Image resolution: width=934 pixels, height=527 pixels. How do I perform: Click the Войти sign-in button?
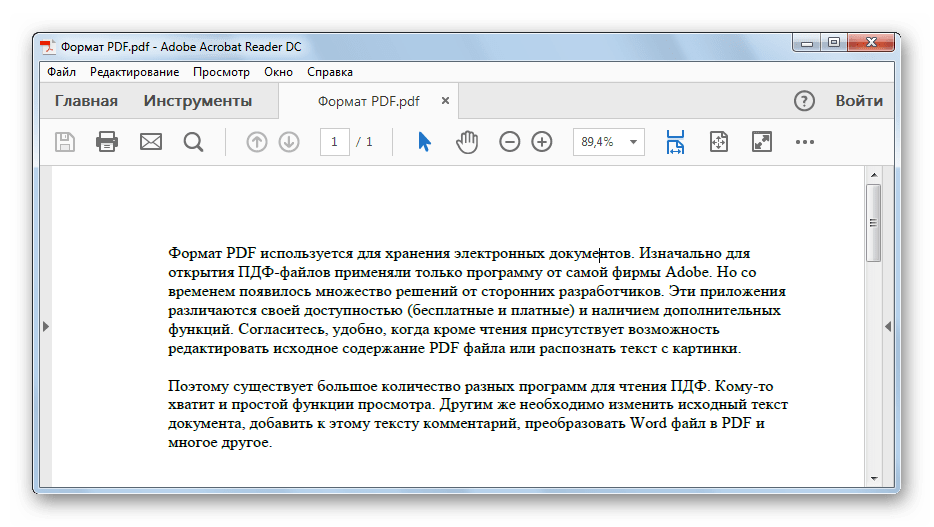pyautogui.click(x=859, y=101)
